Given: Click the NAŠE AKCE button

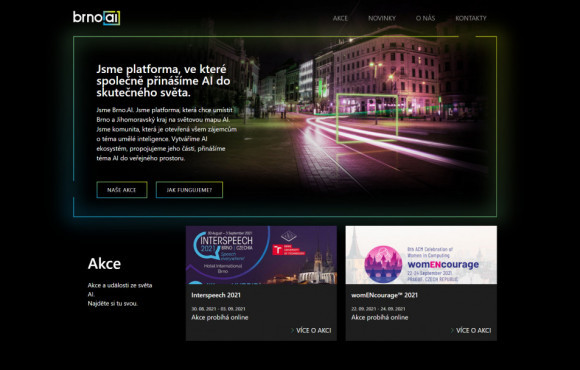Looking at the screenshot, I should tap(122, 190).
